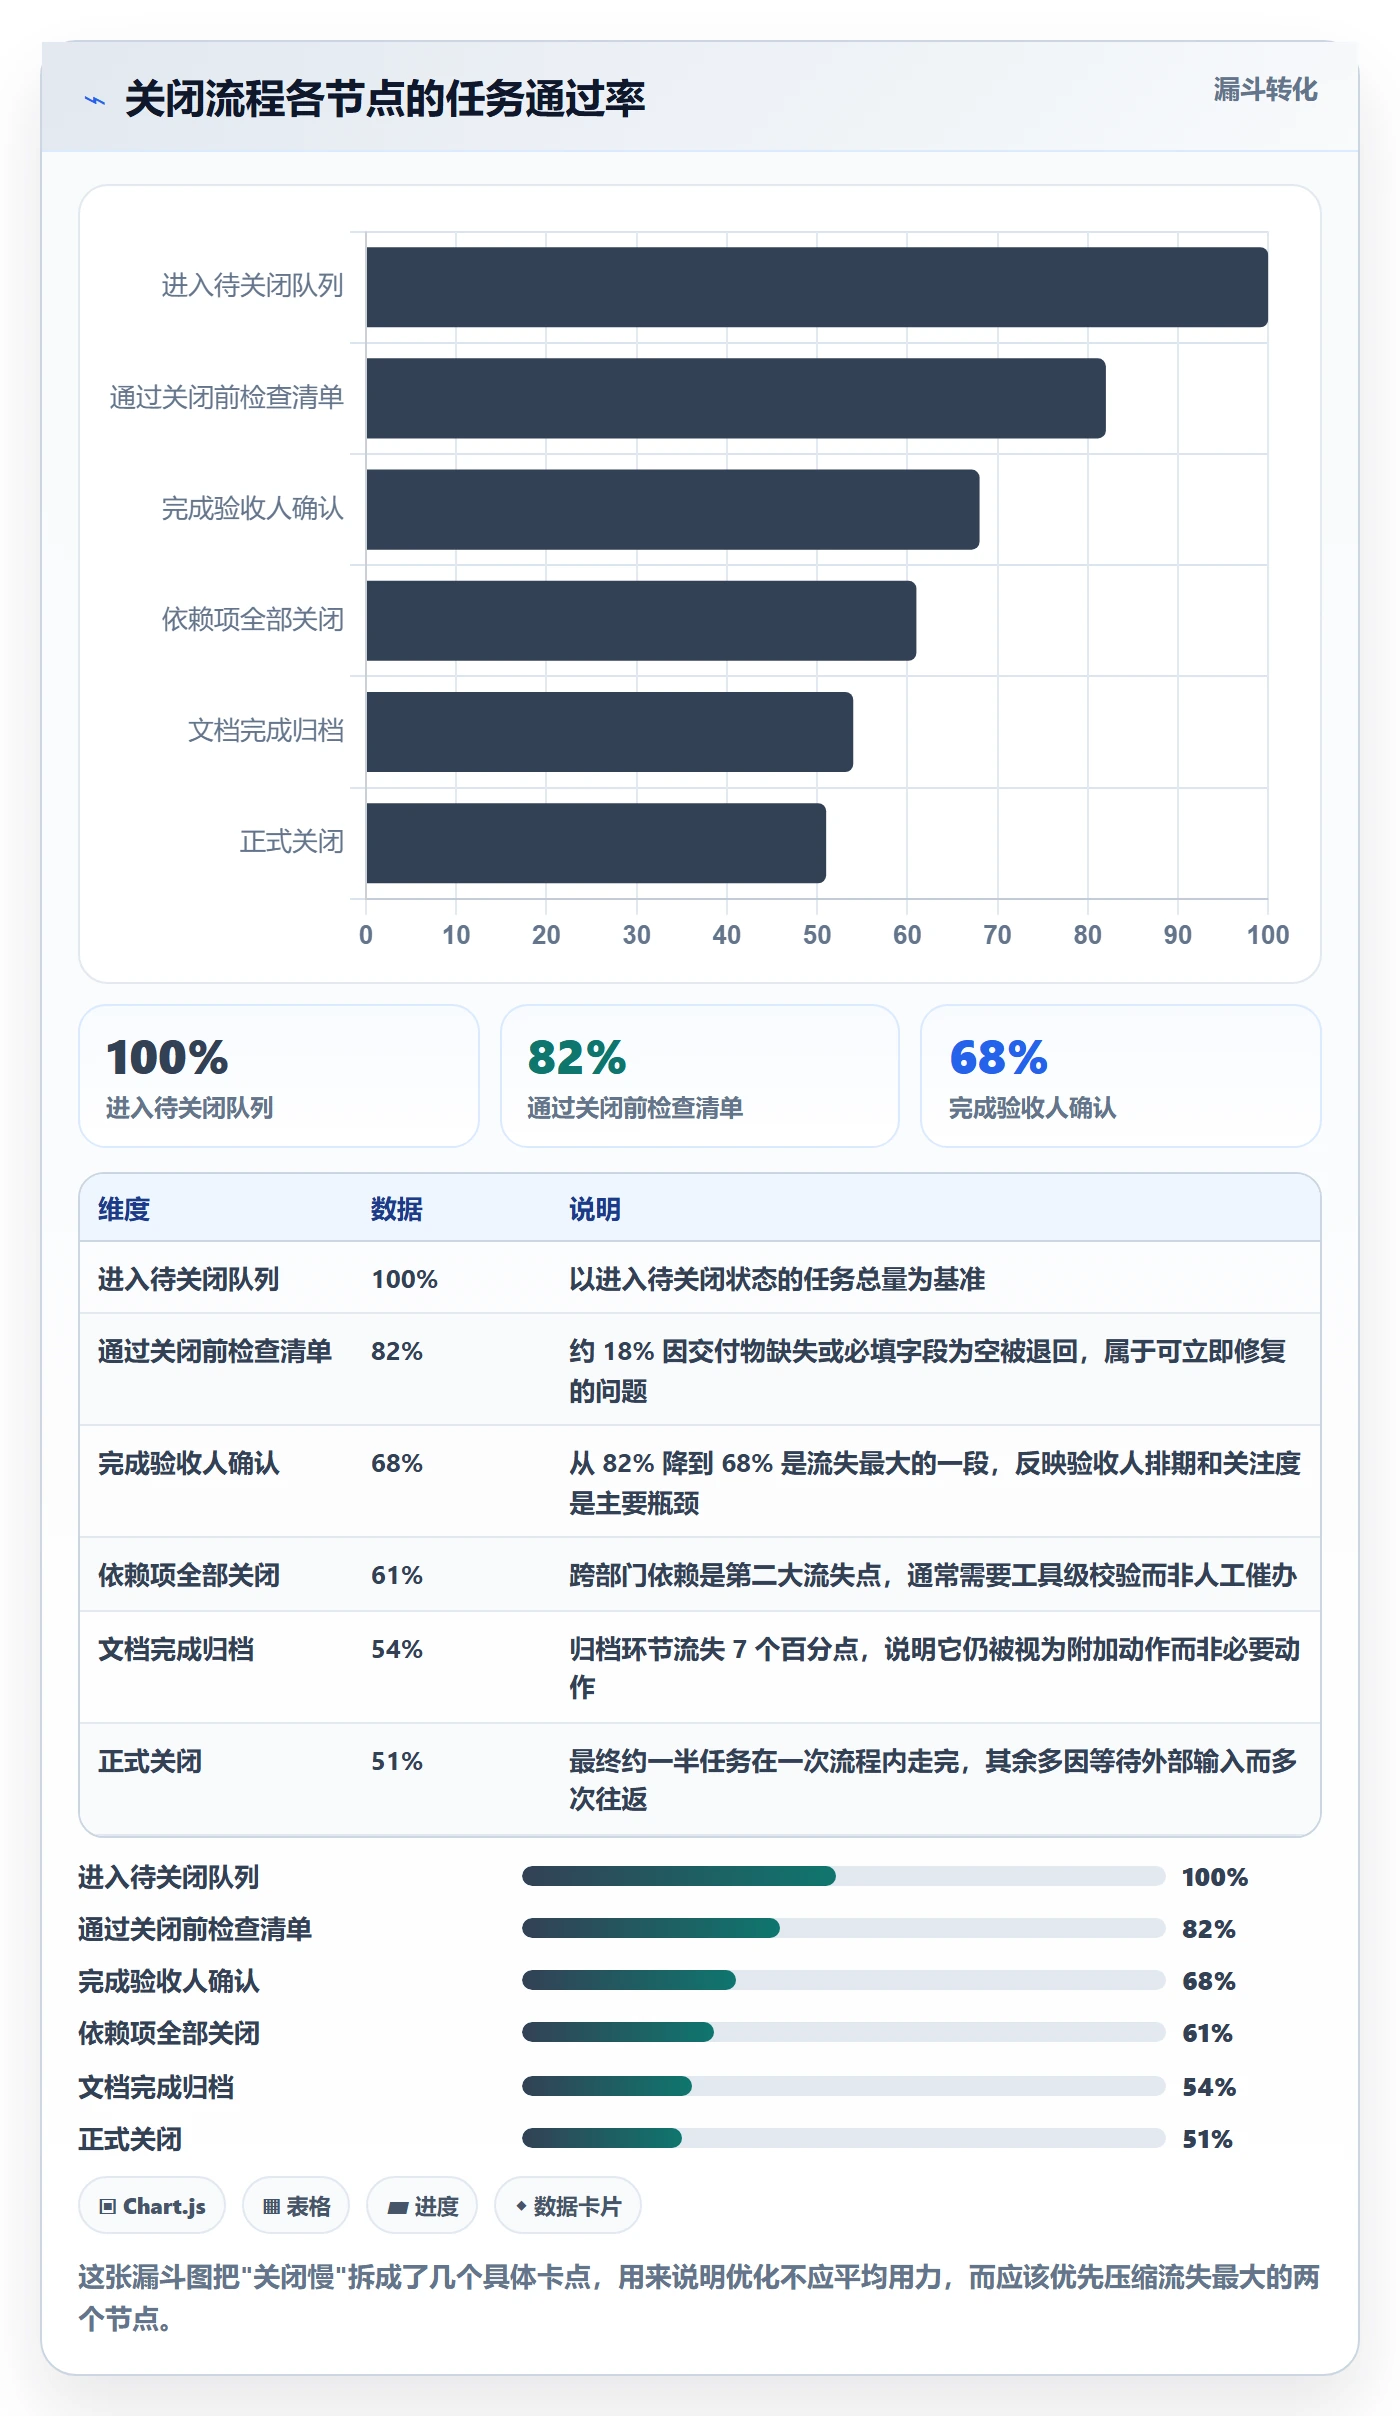Click the 说明 column header
Screen dimensions: 1400x2416
click(595, 1209)
